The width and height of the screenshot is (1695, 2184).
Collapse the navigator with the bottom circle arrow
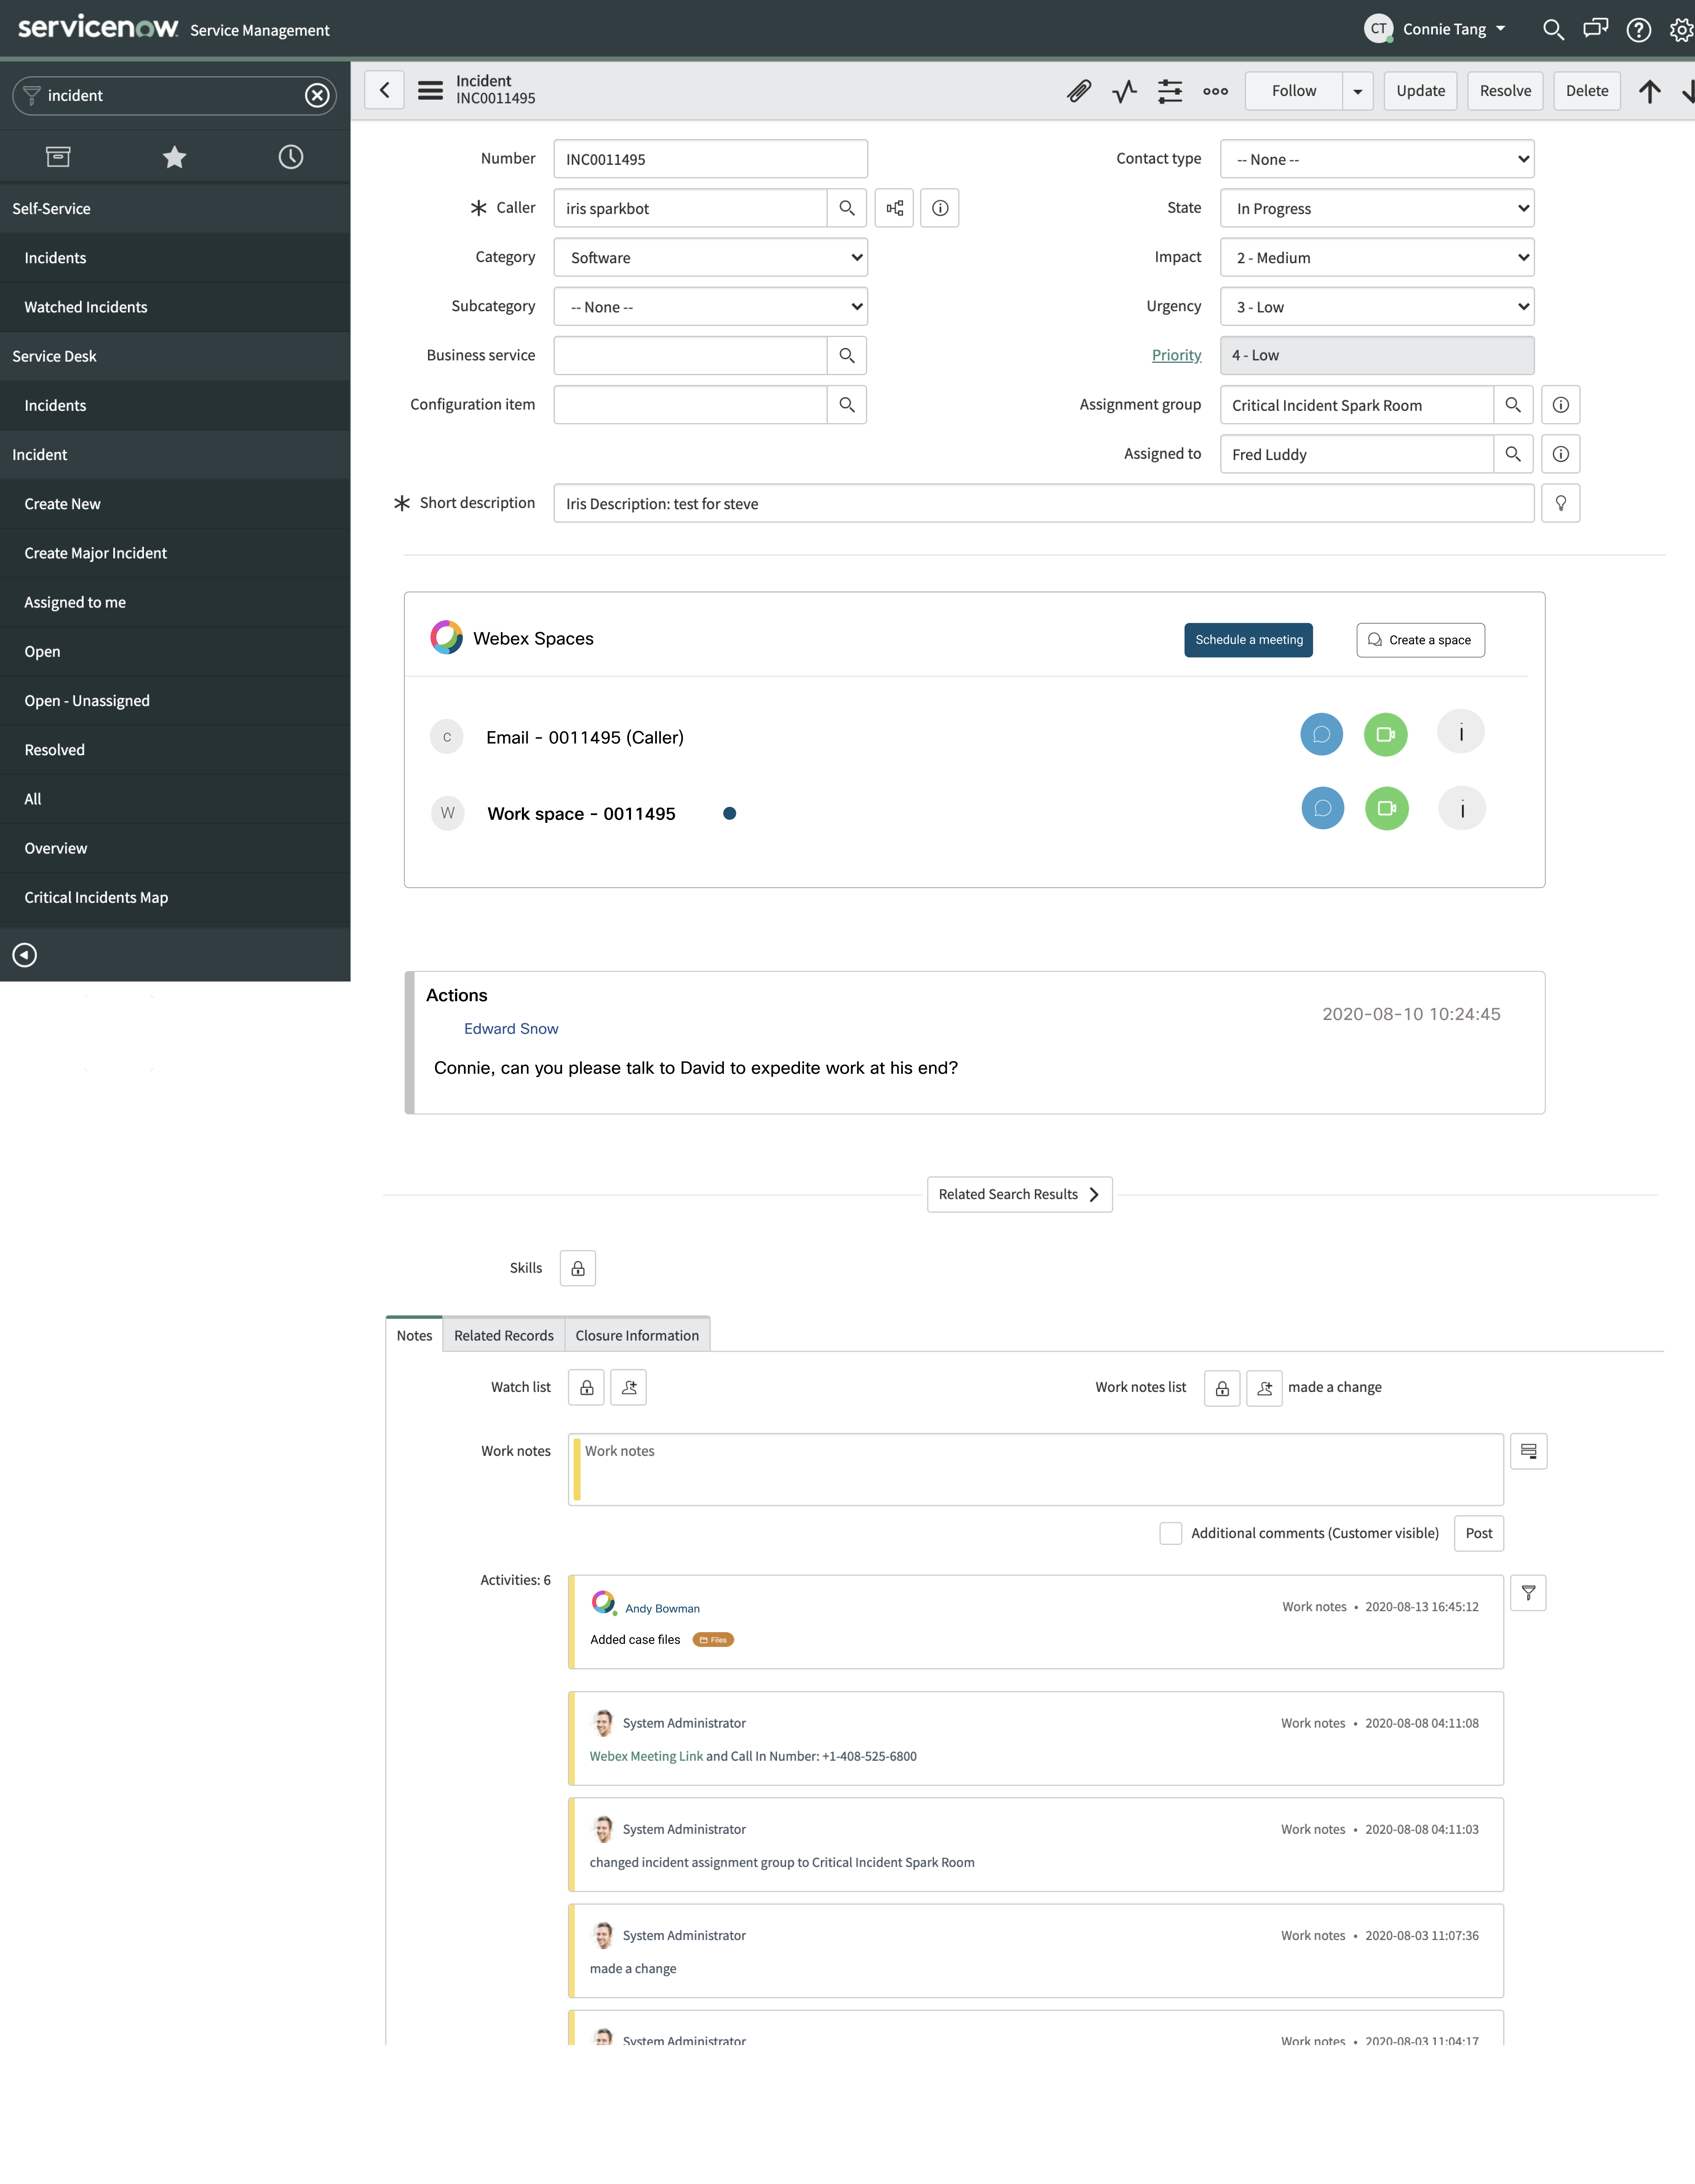[x=25, y=955]
